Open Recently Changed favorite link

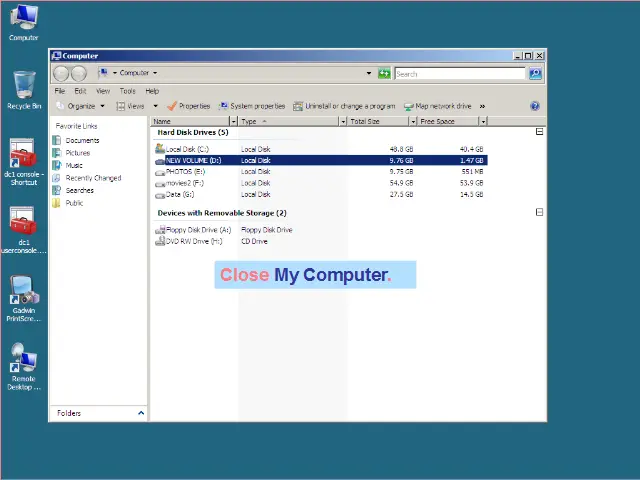click(x=87, y=178)
